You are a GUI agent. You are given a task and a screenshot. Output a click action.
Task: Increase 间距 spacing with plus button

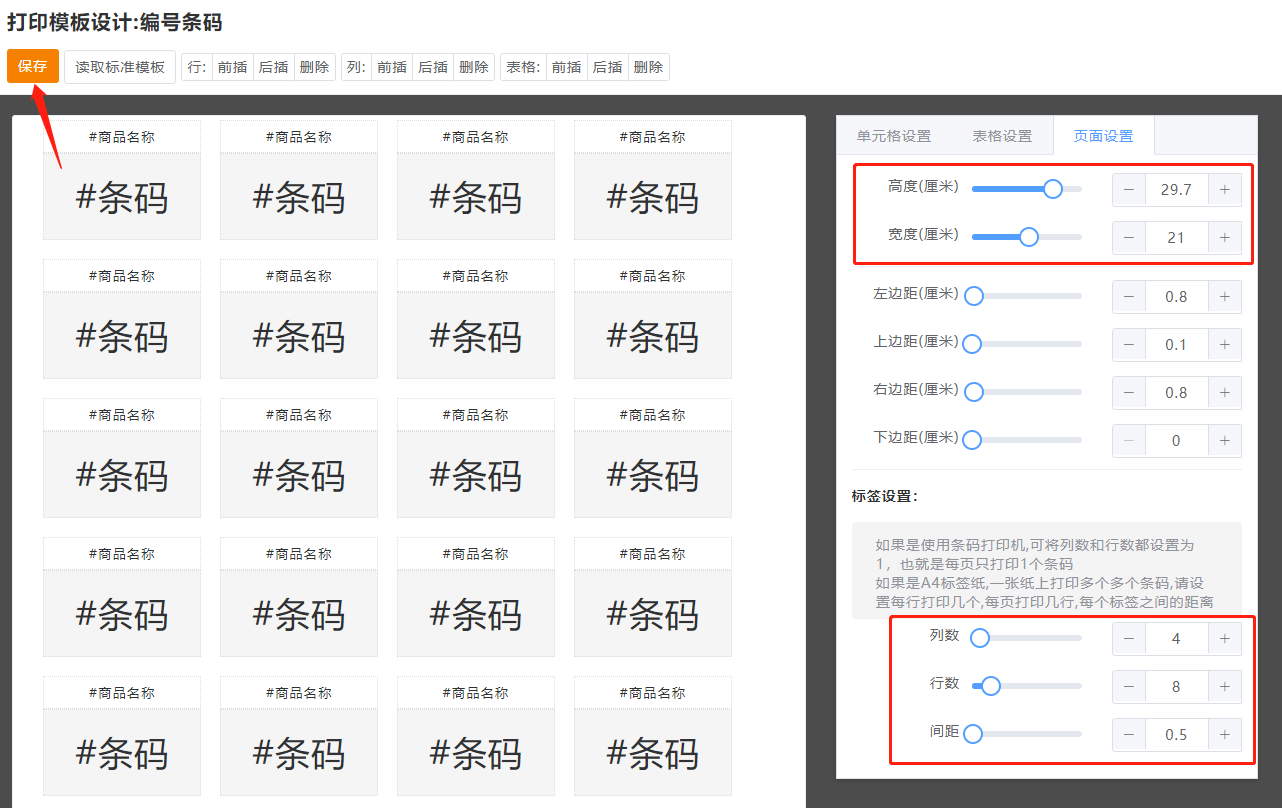point(1224,735)
